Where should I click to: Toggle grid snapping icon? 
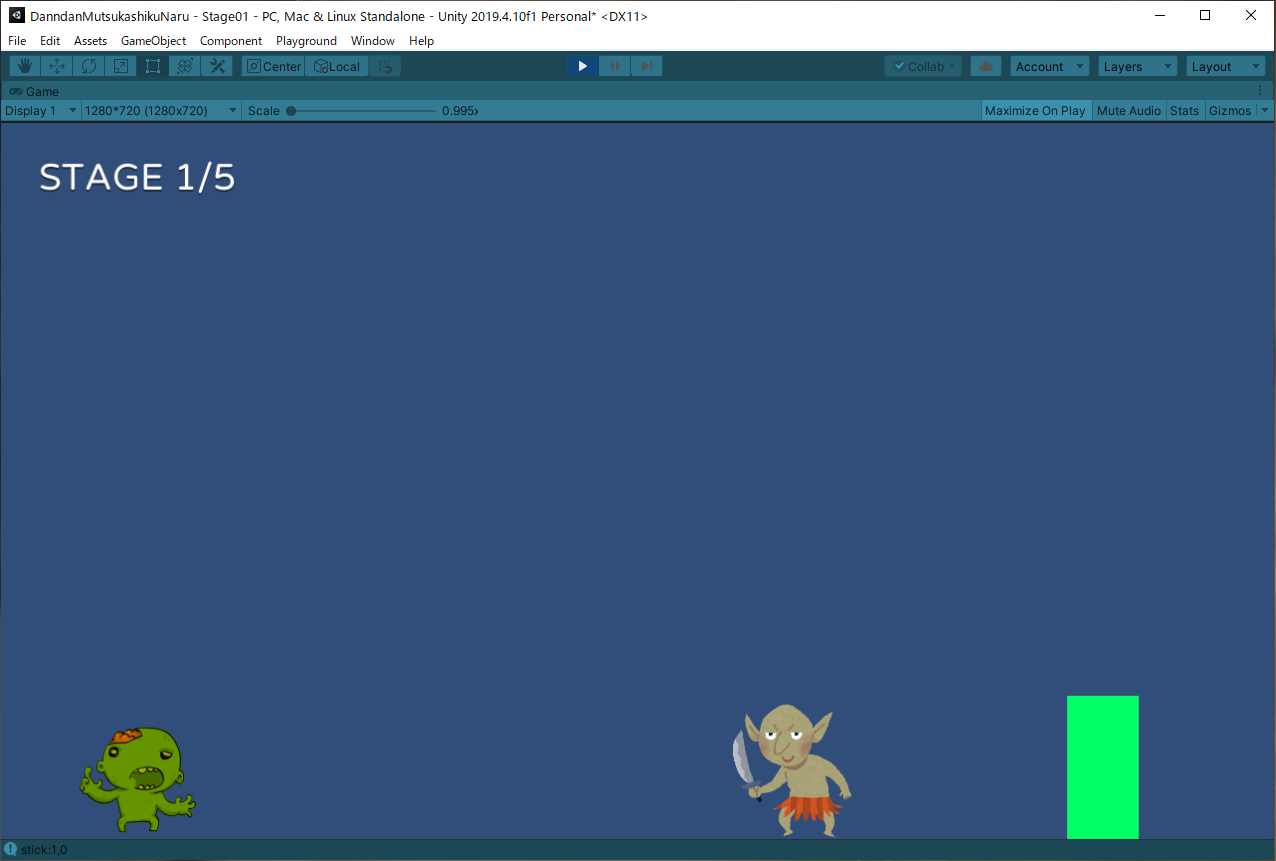pos(386,66)
